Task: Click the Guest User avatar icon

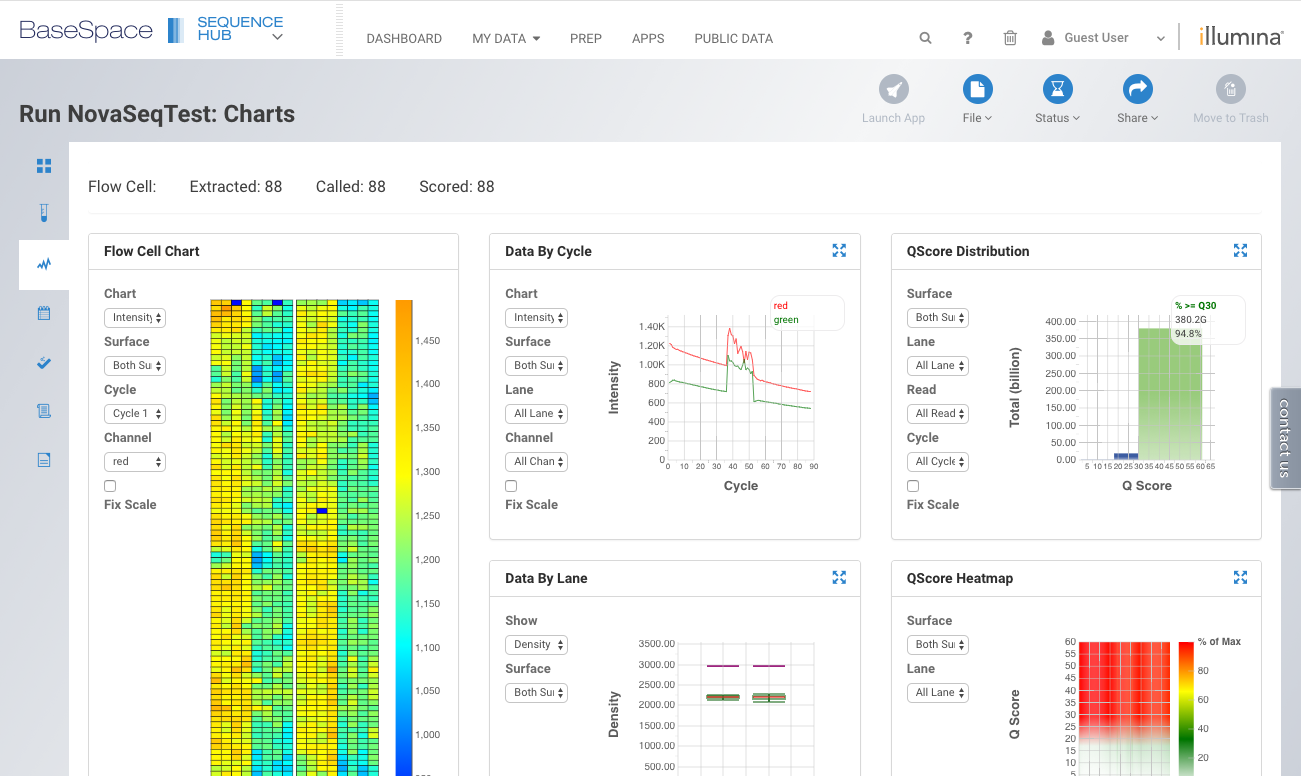Action: pyautogui.click(x=1048, y=38)
